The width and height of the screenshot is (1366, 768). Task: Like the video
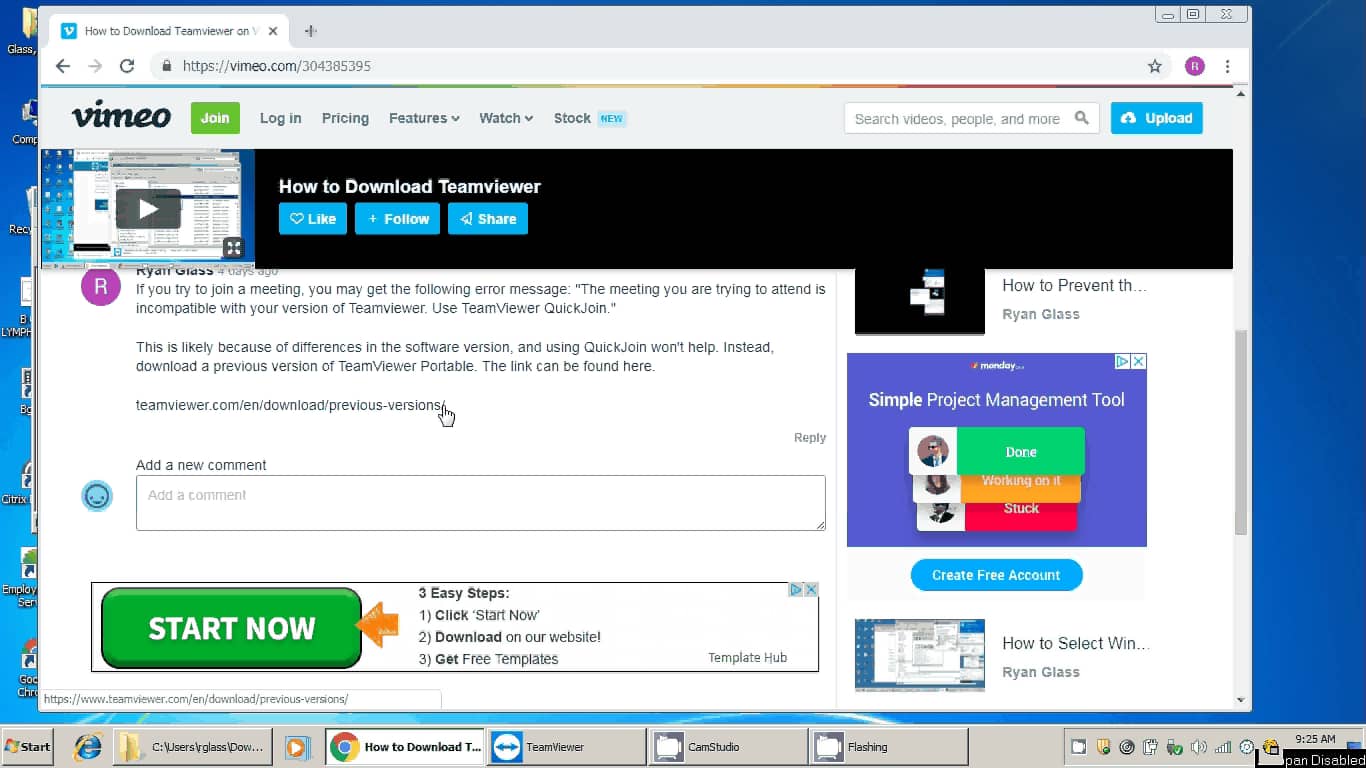pos(313,219)
